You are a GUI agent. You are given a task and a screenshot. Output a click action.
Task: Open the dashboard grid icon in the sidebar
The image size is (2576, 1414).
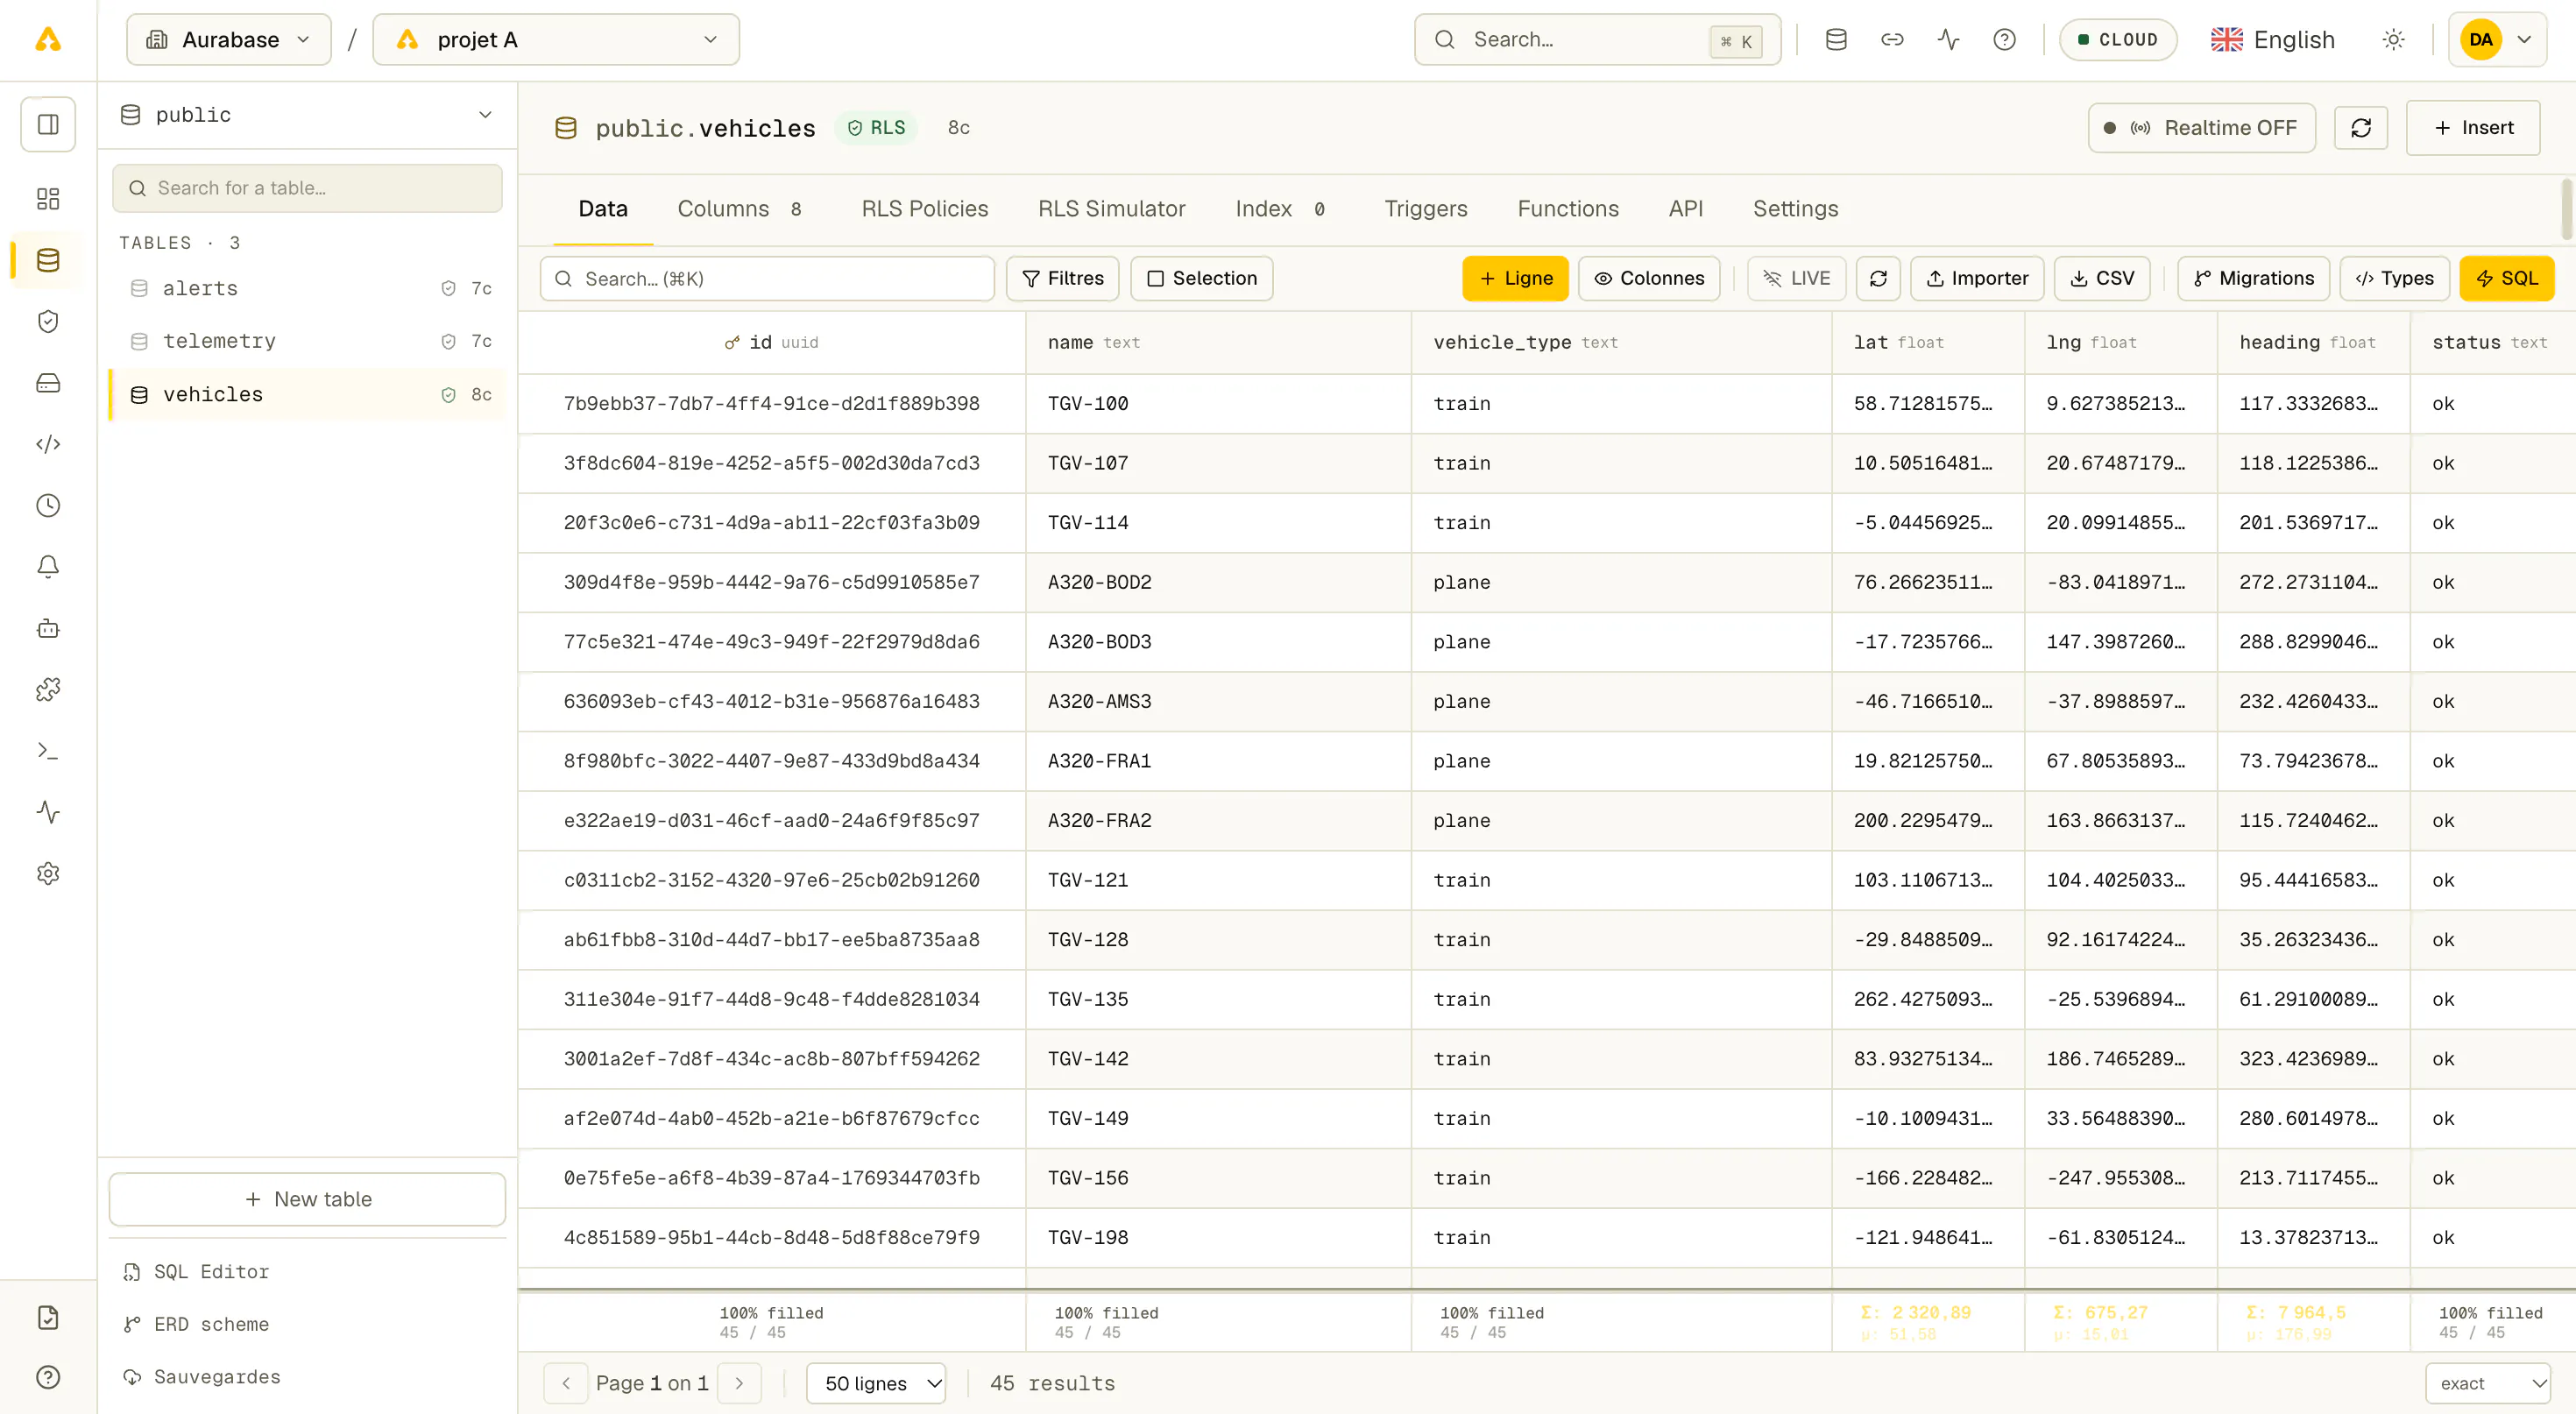tap(48, 199)
